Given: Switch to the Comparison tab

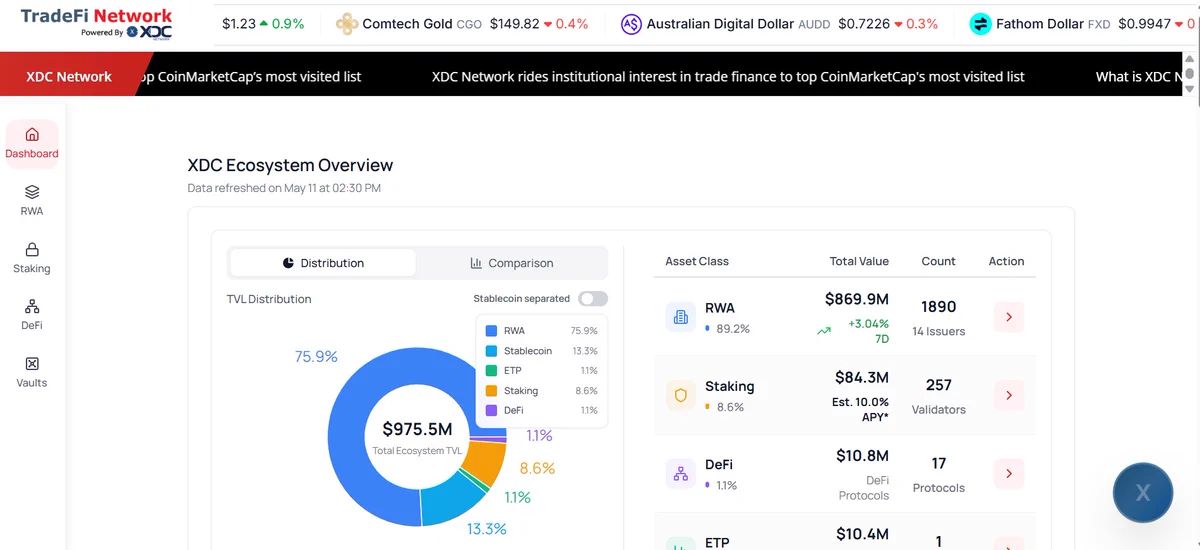Looking at the screenshot, I should click(x=511, y=263).
